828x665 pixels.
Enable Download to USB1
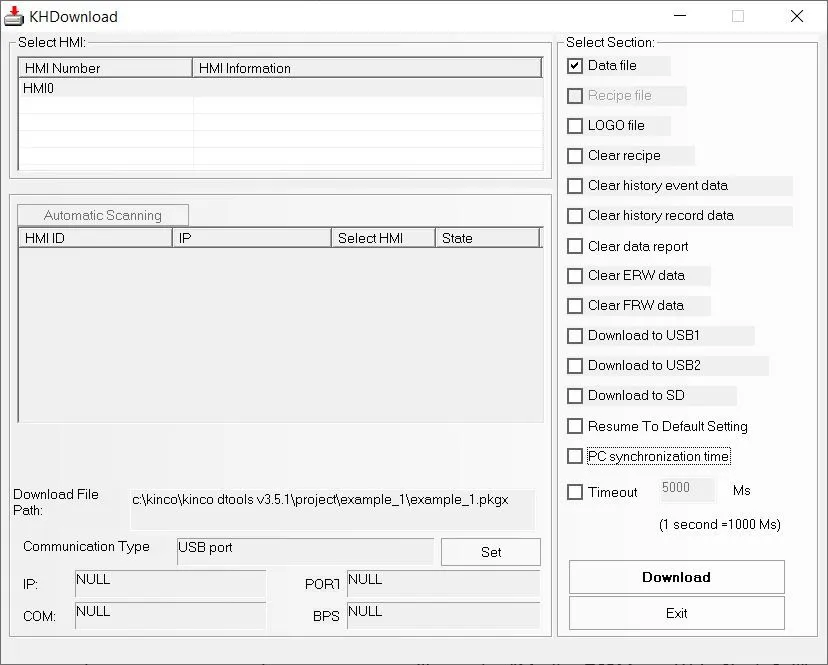coord(575,336)
